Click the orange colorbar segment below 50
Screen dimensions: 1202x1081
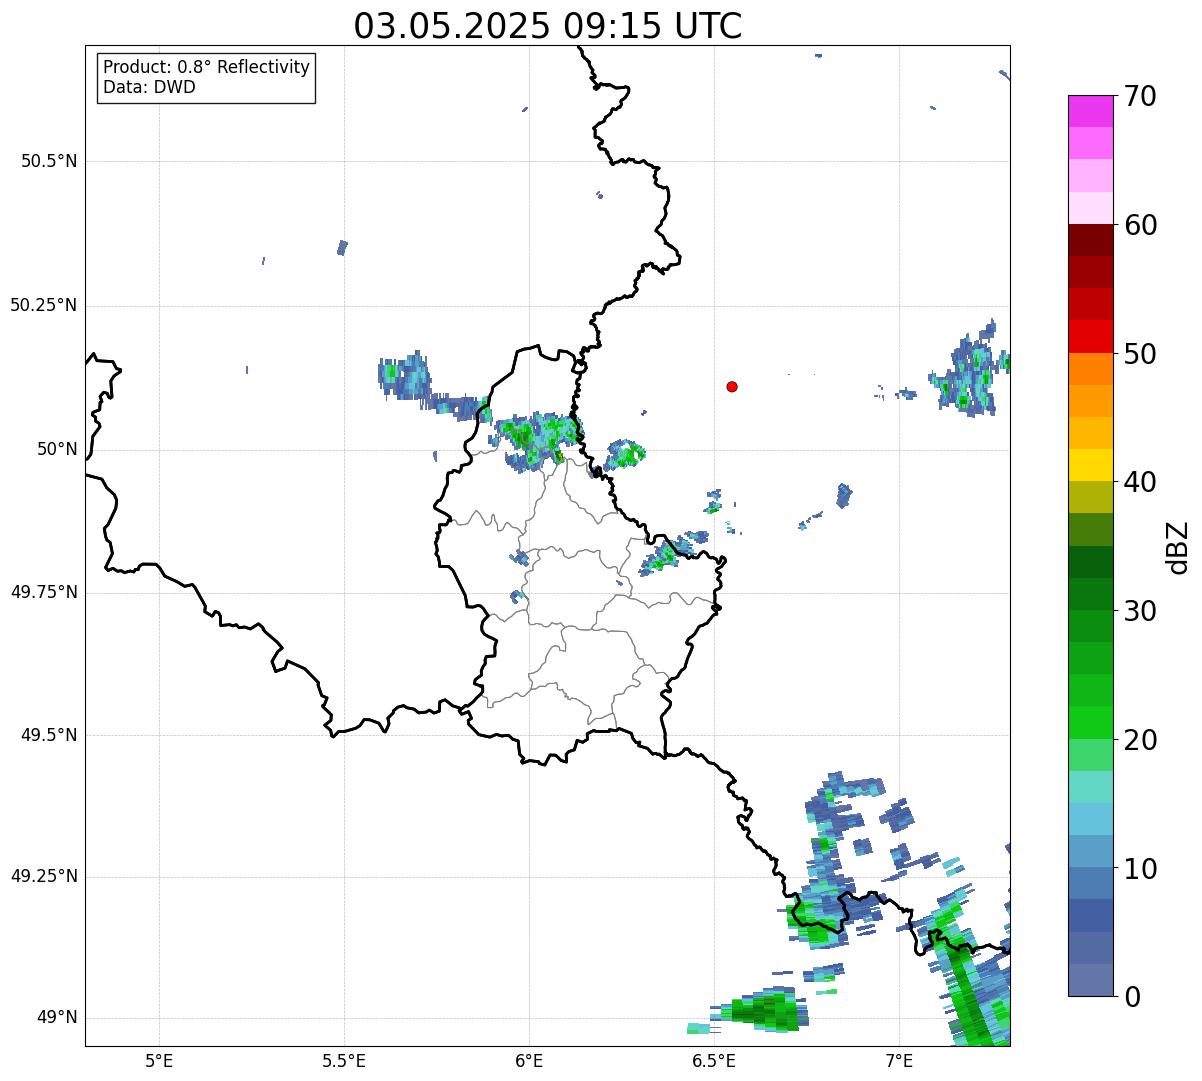(1090, 369)
